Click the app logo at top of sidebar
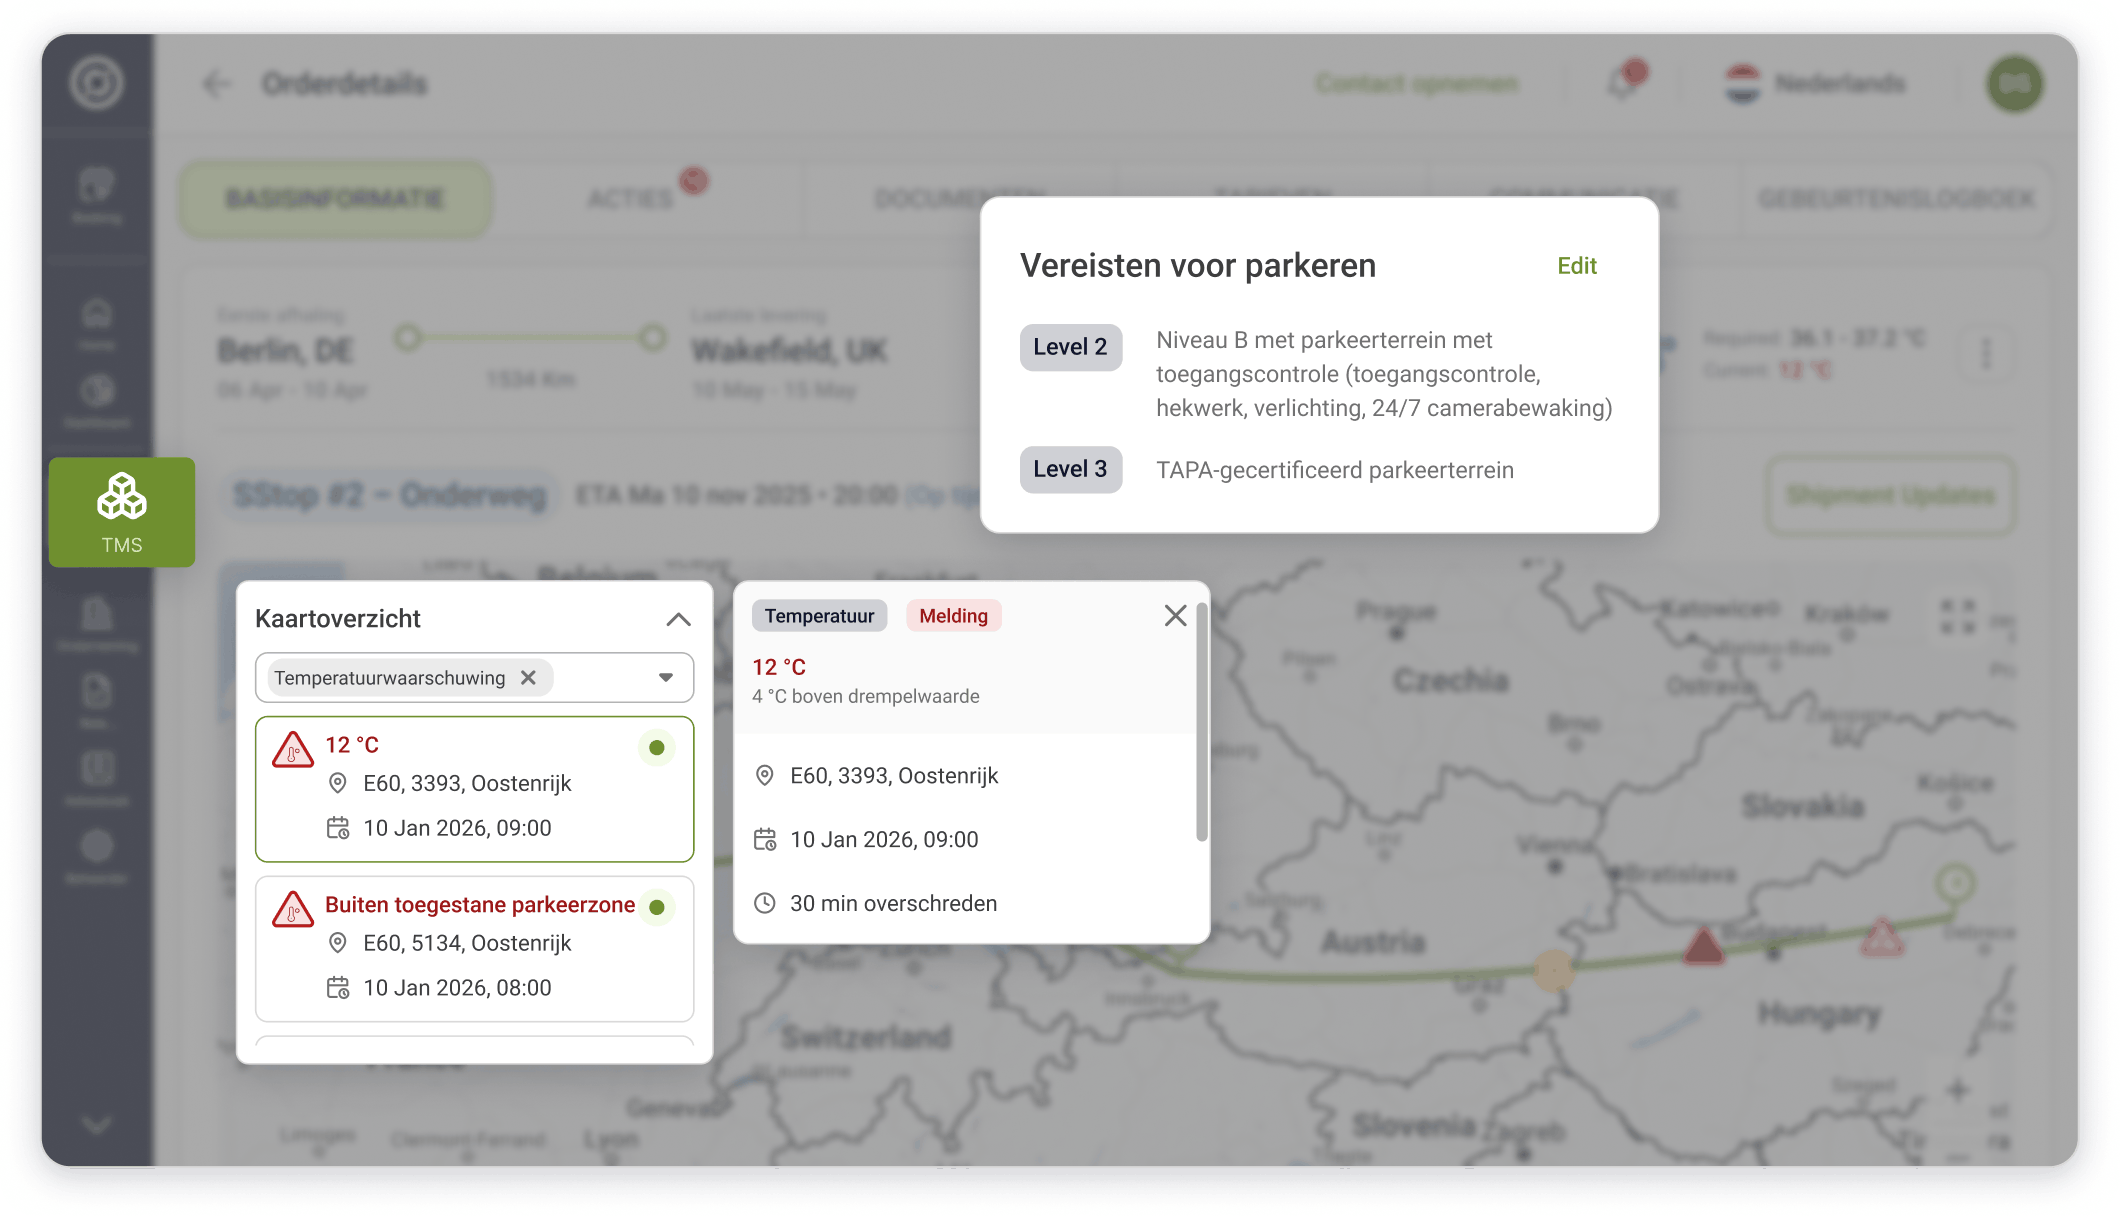This screenshot has height=1216, width=2120. [97, 83]
